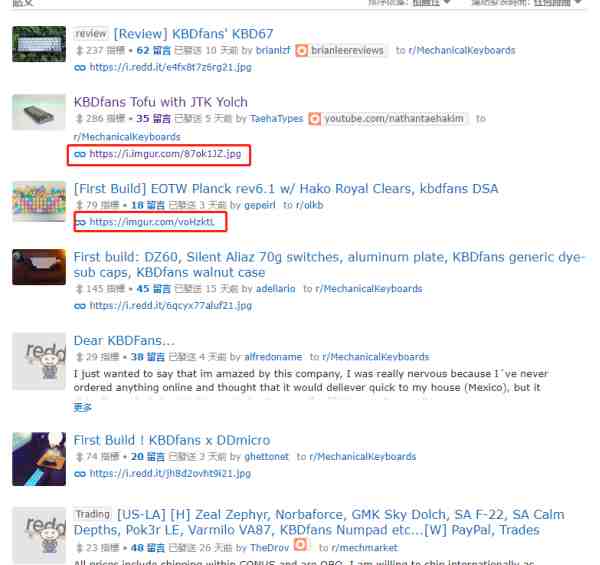This screenshot has height=565, width=600.
Task: Go to subreddit r/olkb
Action: coord(310,205)
